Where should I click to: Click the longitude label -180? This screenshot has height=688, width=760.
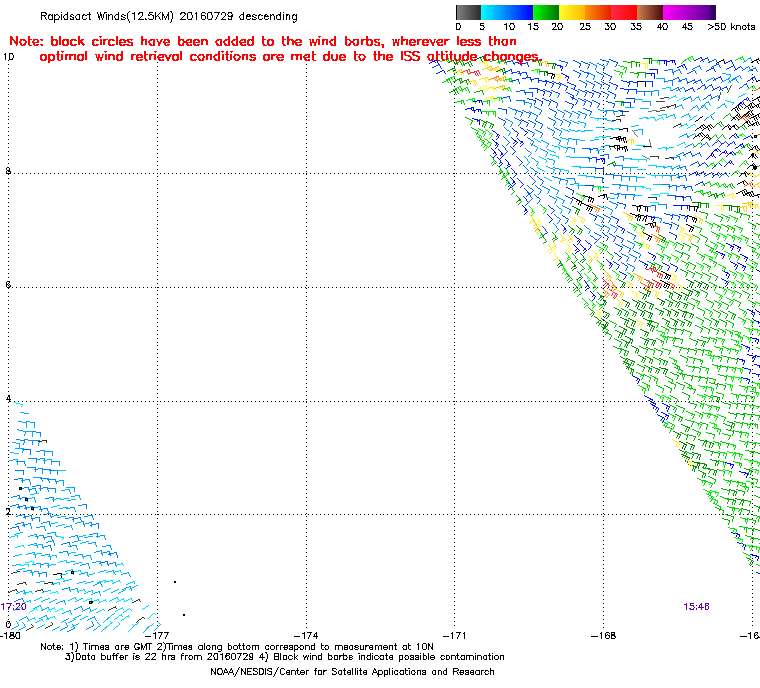(x=11, y=635)
